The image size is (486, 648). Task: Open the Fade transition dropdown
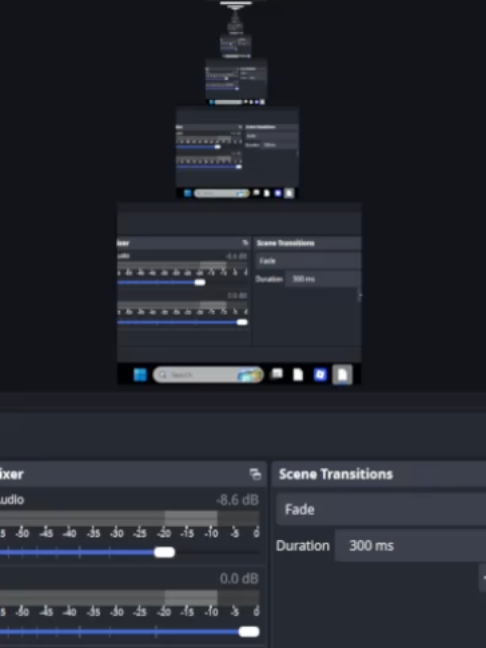click(x=381, y=509)
